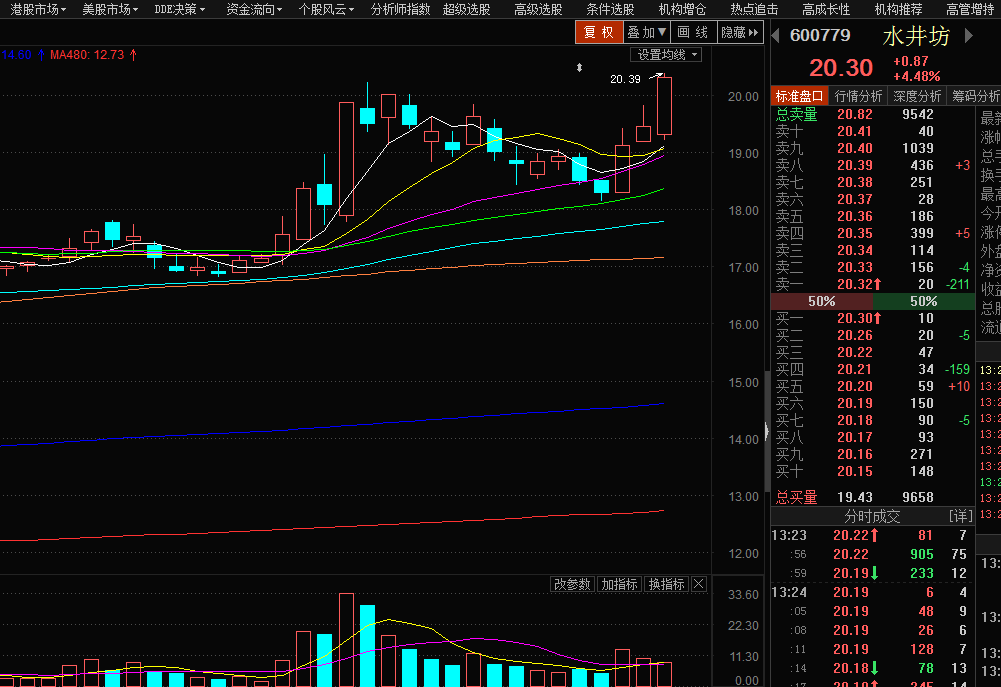This screenshot has height=687, width=1001.
Task: Click the 改参数 button
Action: (573, 584)
